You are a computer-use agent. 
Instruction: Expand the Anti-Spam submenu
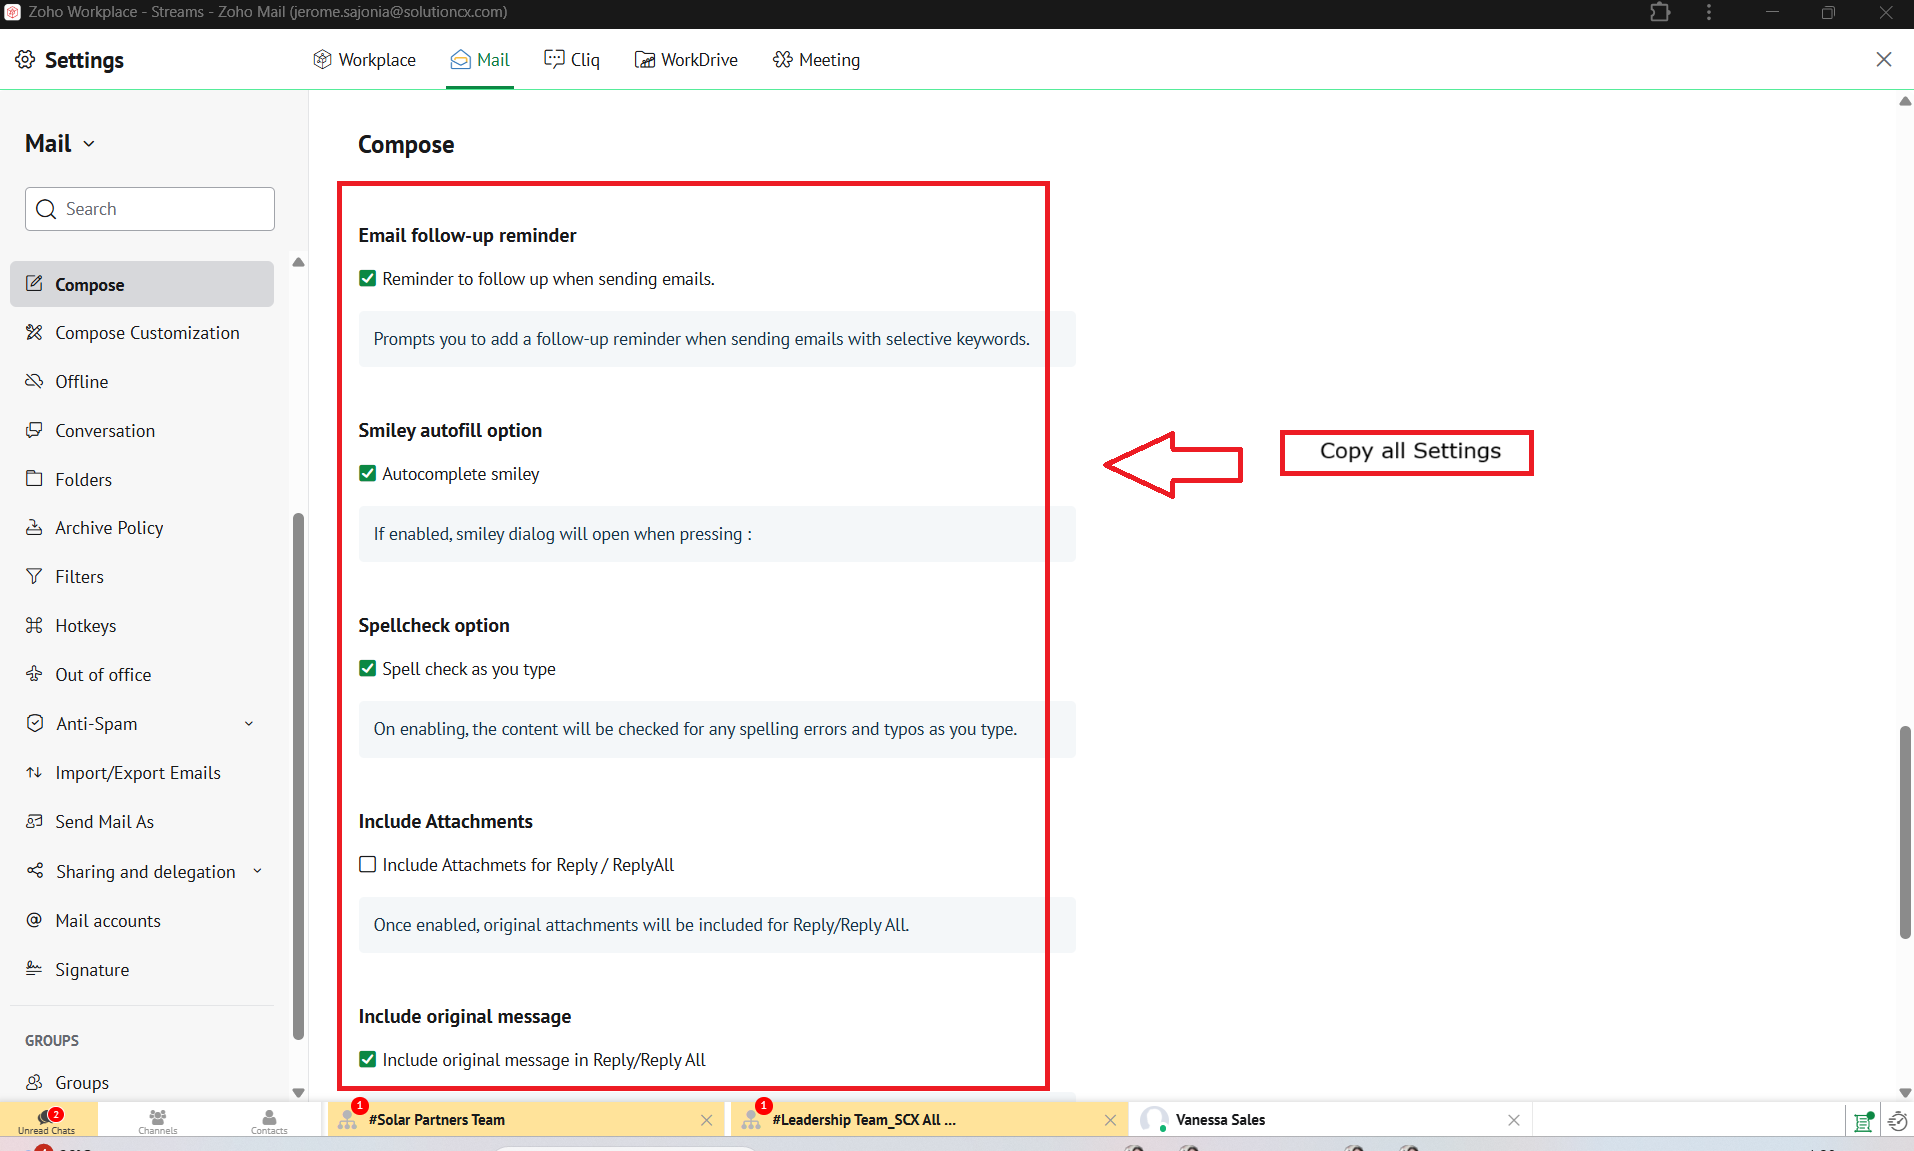(x=249, y=724)
